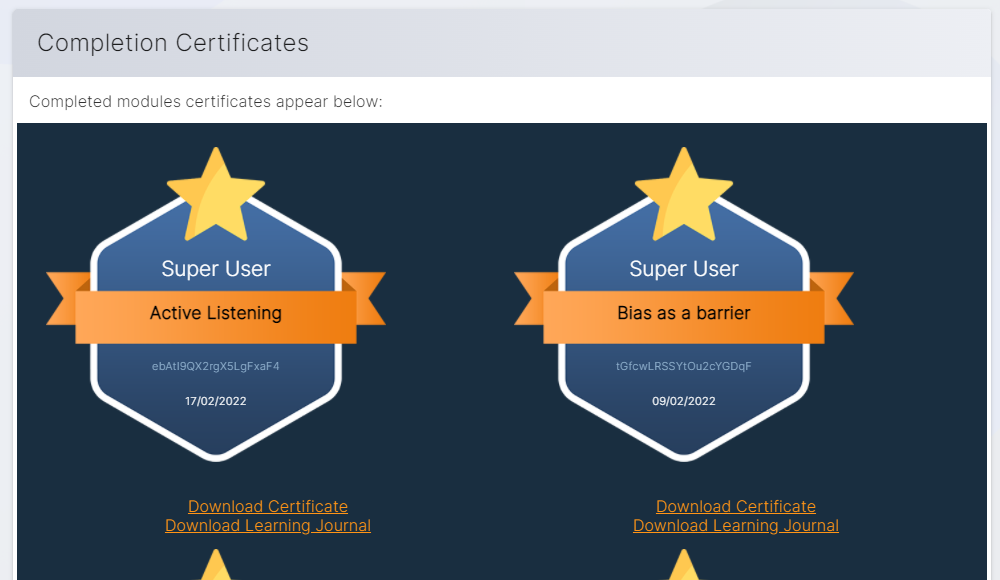
Task: Click certificate code tGfcwLRSSYtOu2cYGDqF
Action: pyautogui.click(x=684, y=366)
